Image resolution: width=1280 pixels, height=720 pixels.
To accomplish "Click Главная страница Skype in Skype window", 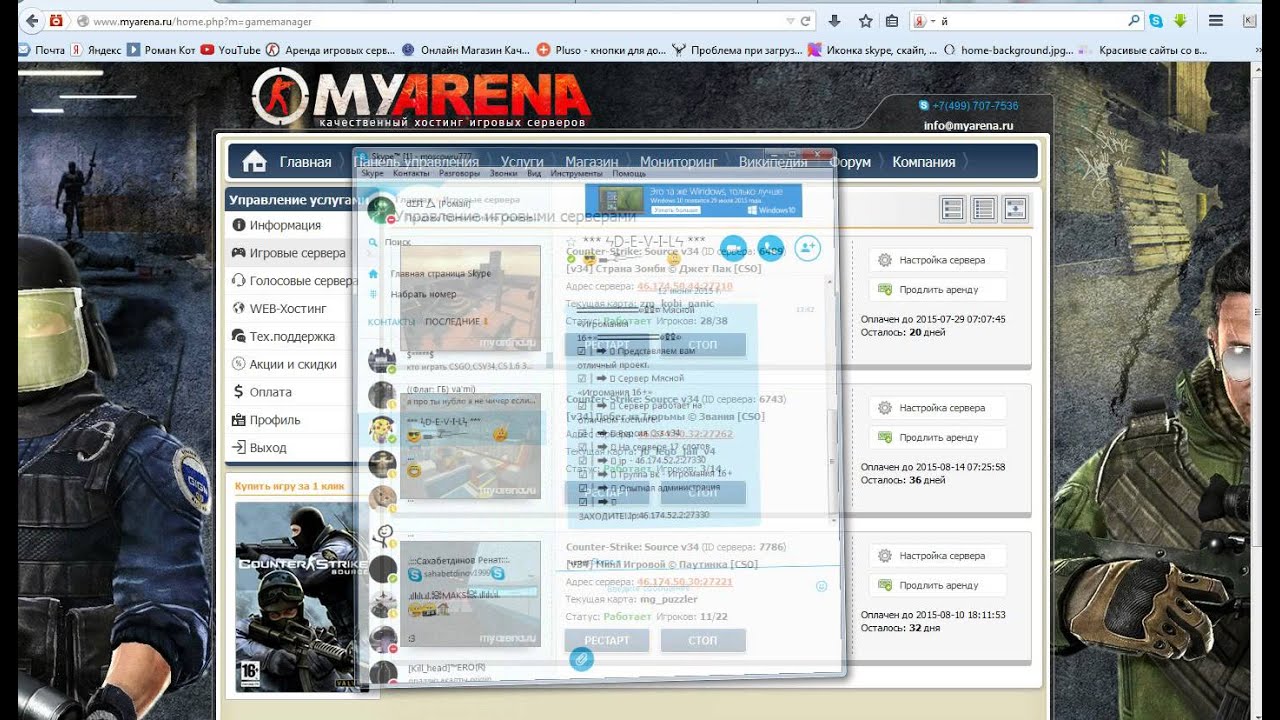I will point(440,274).
